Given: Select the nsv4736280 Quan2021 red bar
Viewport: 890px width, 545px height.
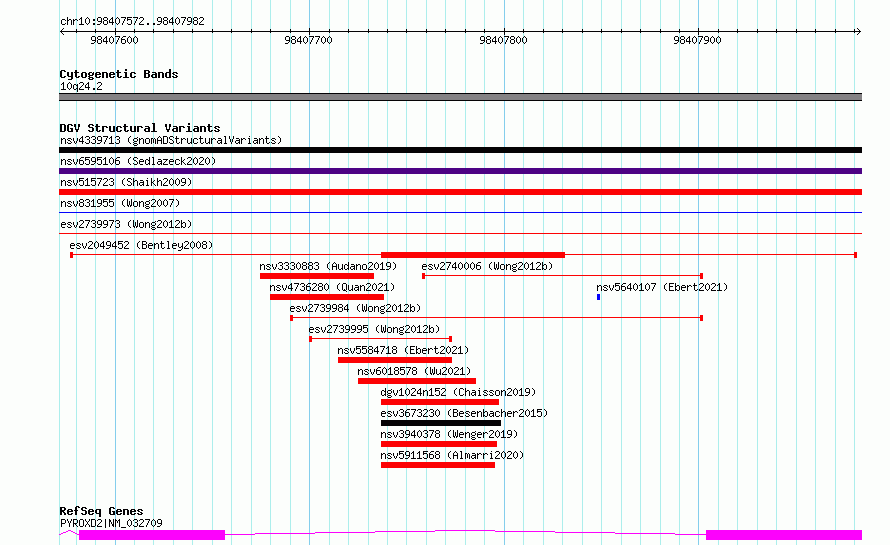Looking at the screenshot, I should [327, 297].
